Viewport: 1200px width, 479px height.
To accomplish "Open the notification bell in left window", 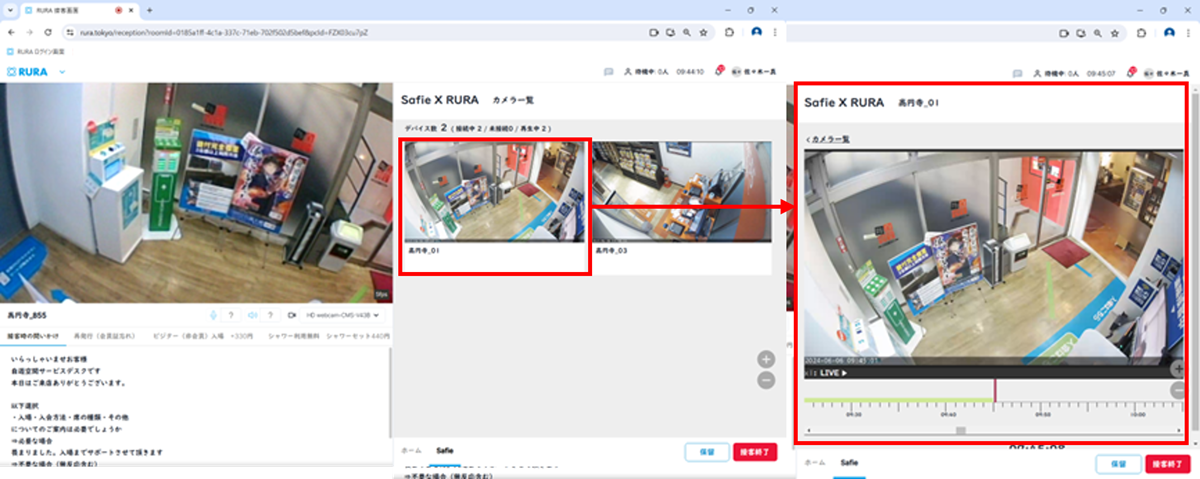I will click(x=718, y=72).
